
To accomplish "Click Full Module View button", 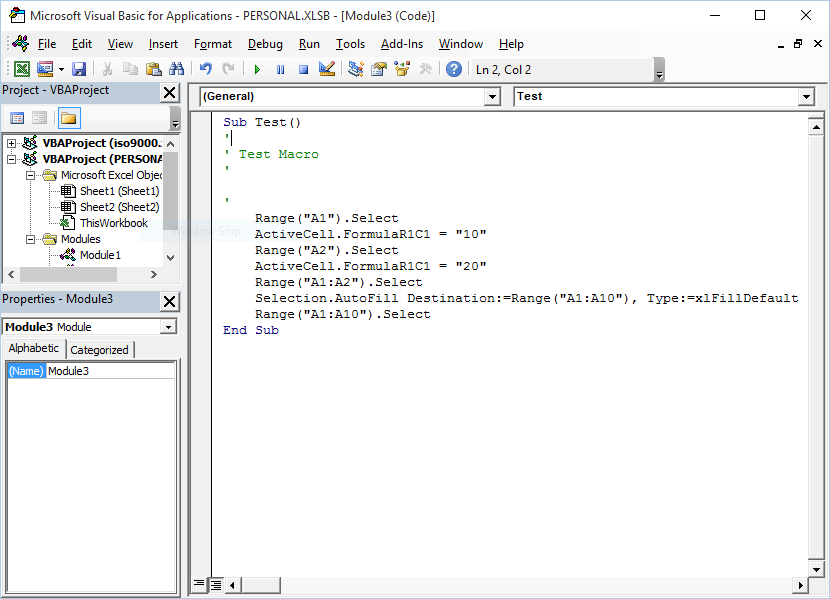I will click(216, 585).
